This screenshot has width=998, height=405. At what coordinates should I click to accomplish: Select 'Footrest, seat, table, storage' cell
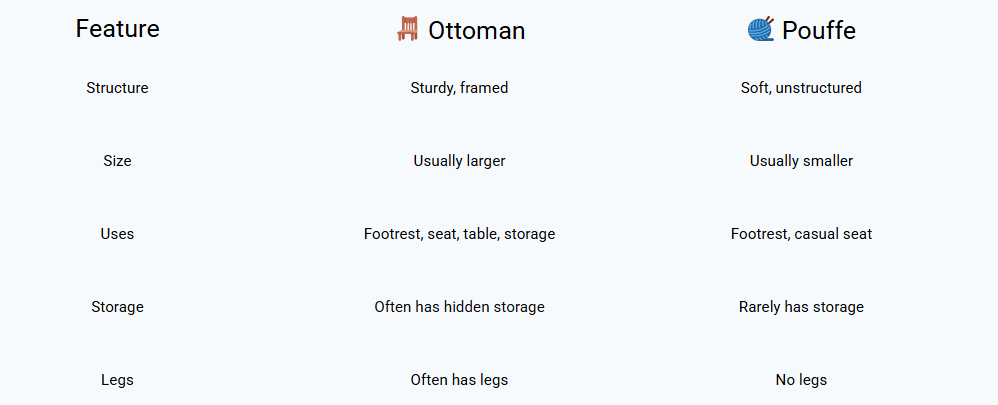click(460, 234)
